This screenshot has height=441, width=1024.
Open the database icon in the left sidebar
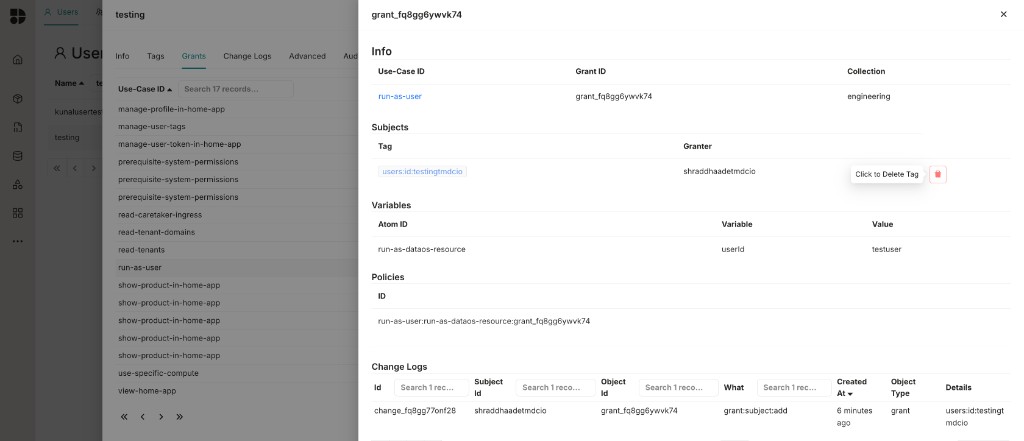pyautogui.click(x=18, y=156)
